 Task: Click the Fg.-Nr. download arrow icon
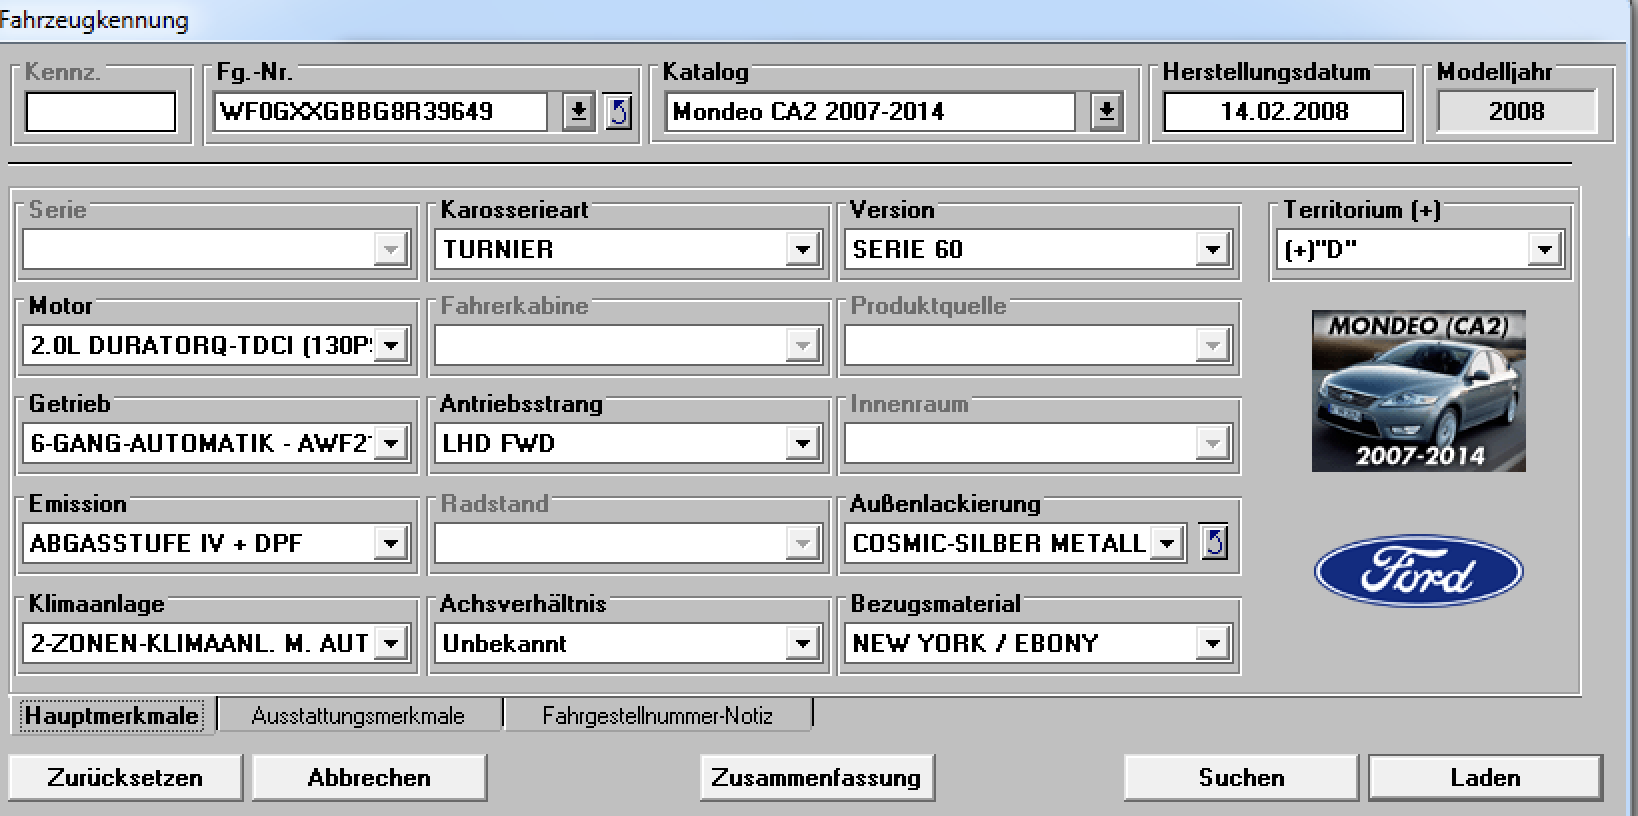click(578, 112)
